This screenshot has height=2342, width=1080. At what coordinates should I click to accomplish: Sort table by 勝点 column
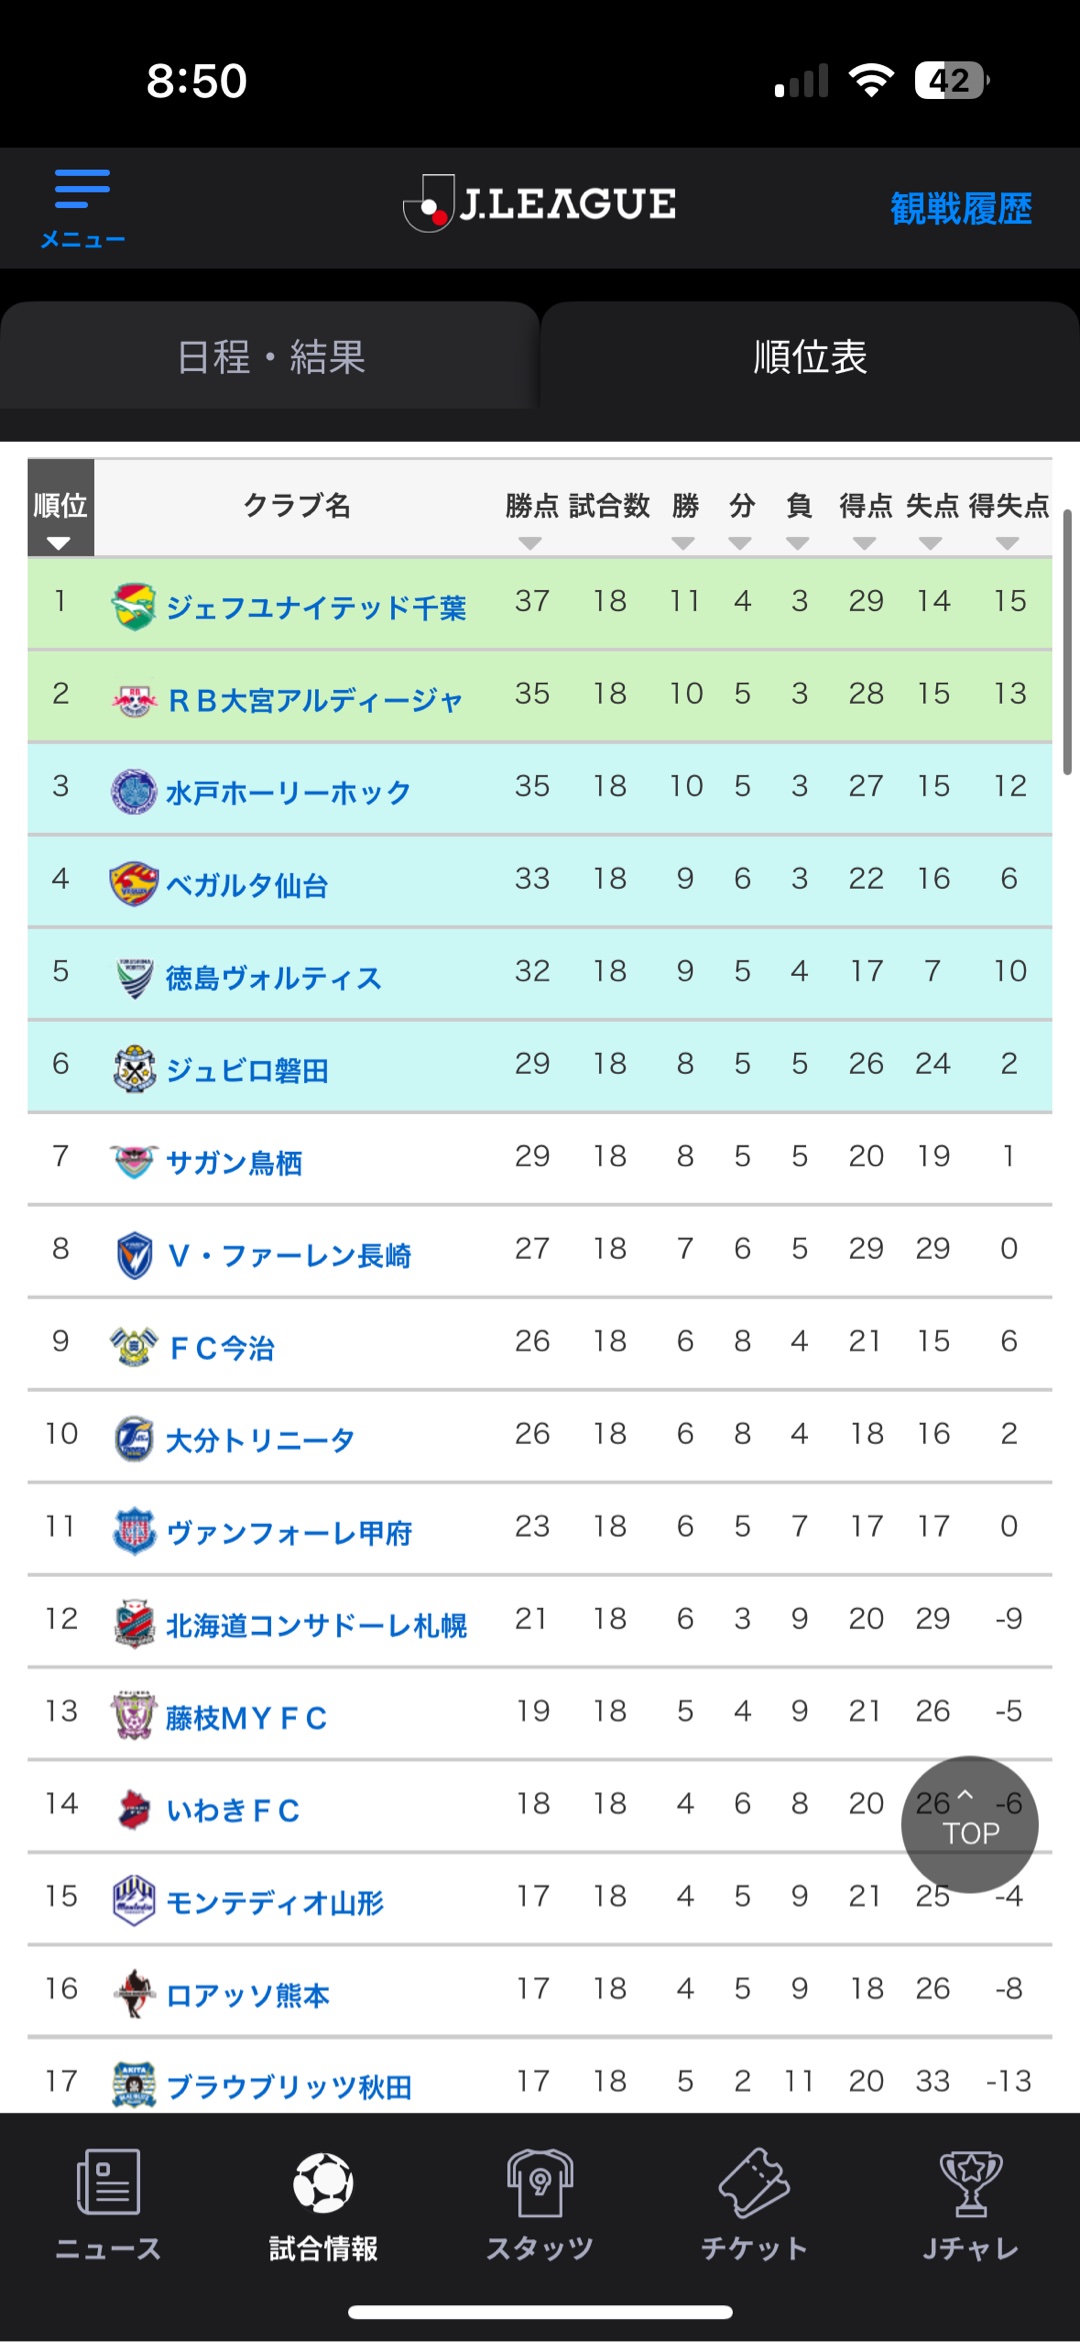pos(530,543)
